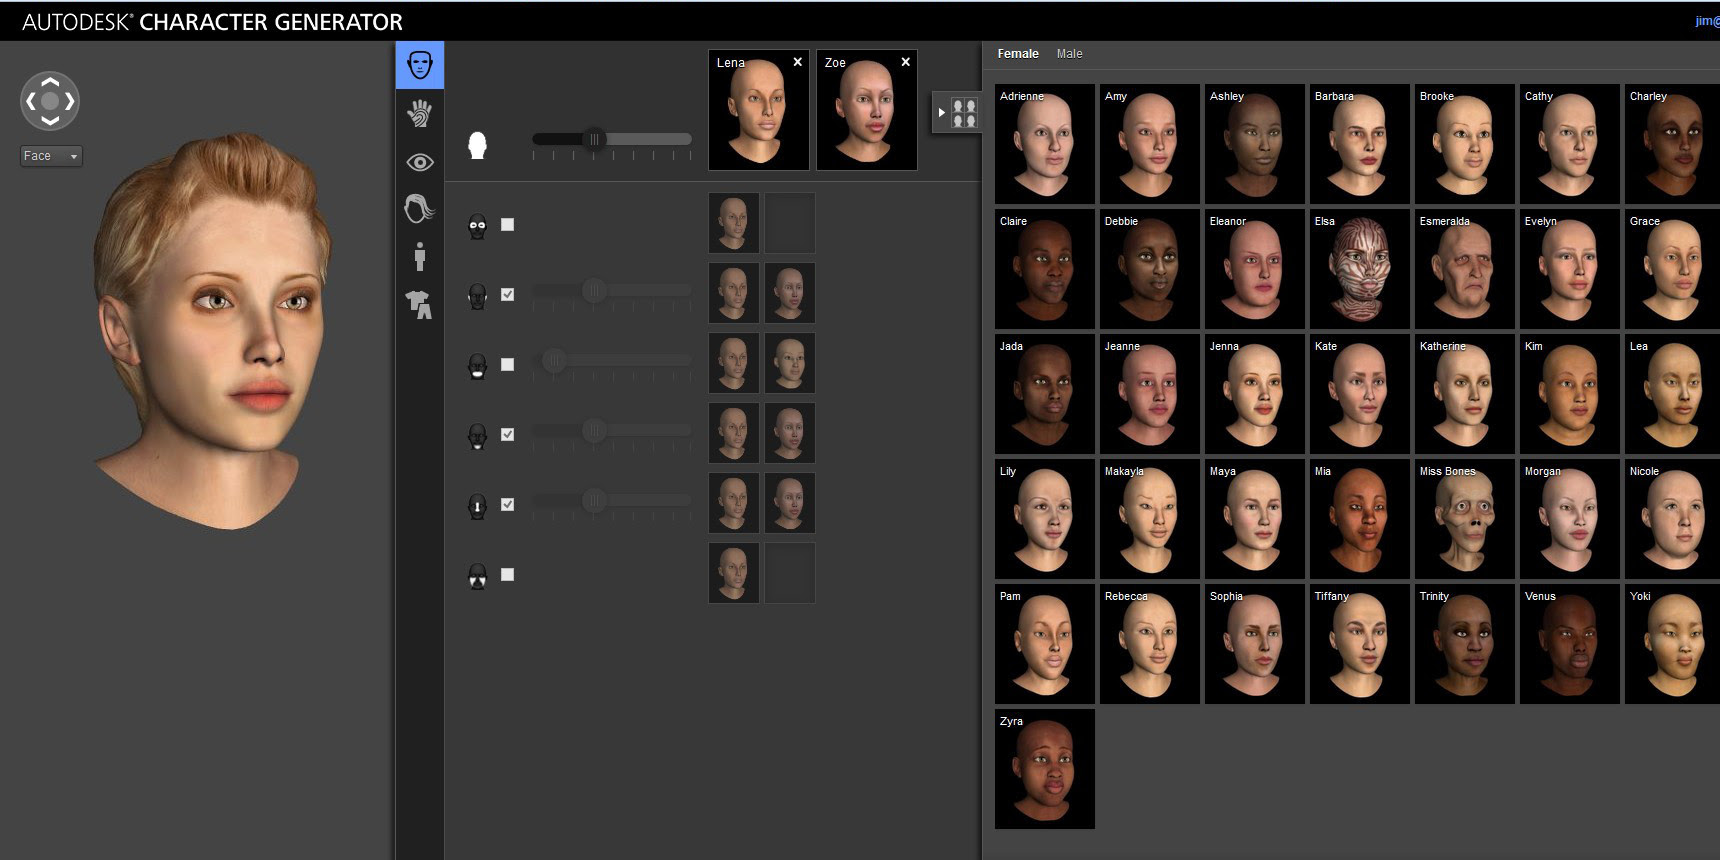Click the up arrow on the view navigation control
1720x860 pixels.
[x=50, y=82]
